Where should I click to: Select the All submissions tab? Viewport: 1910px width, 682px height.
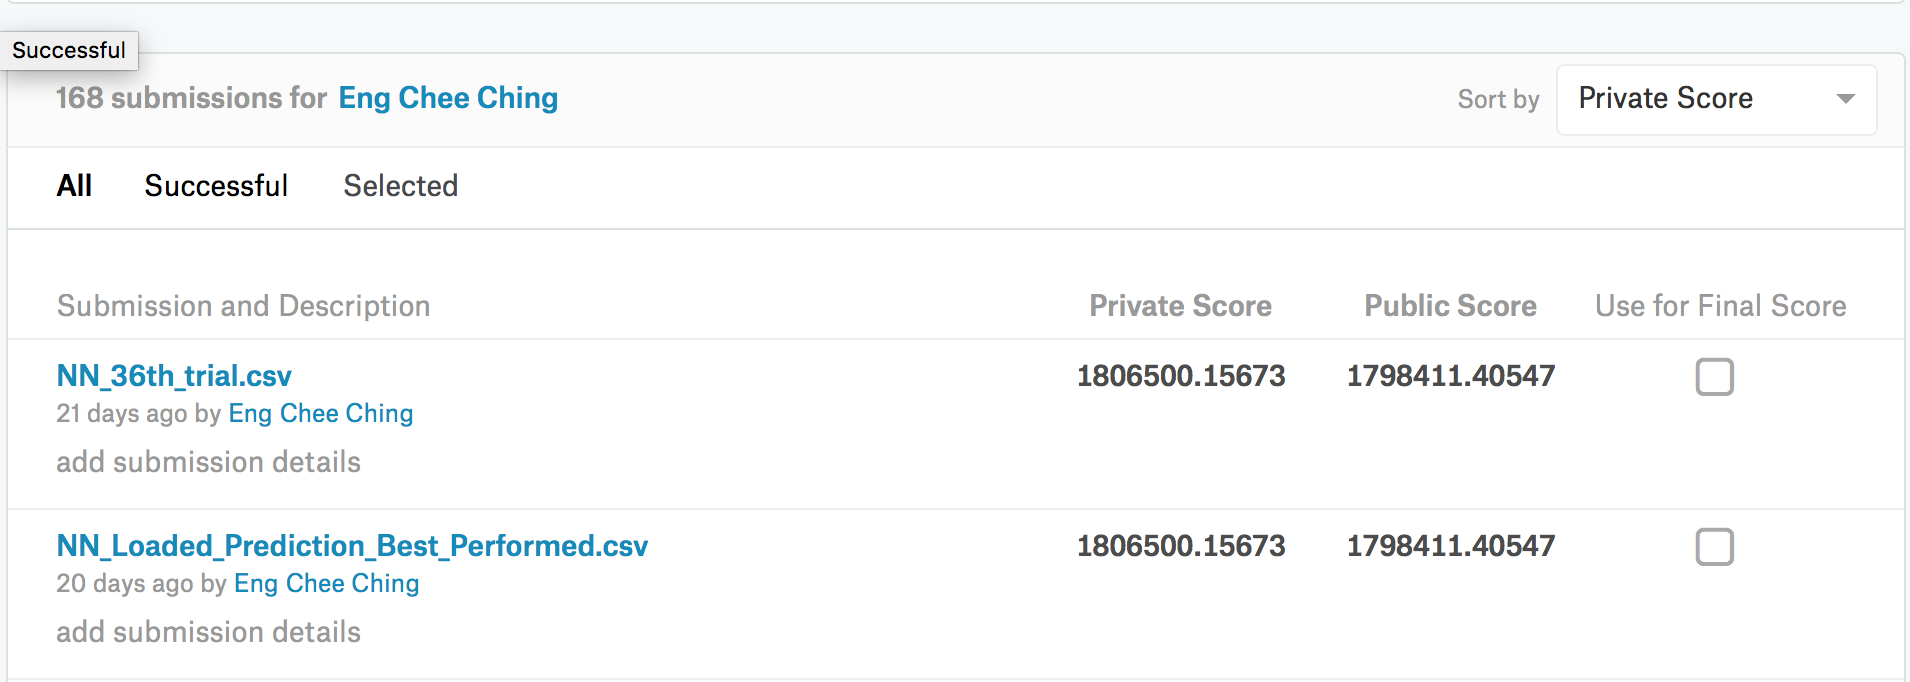pos(74,186)
